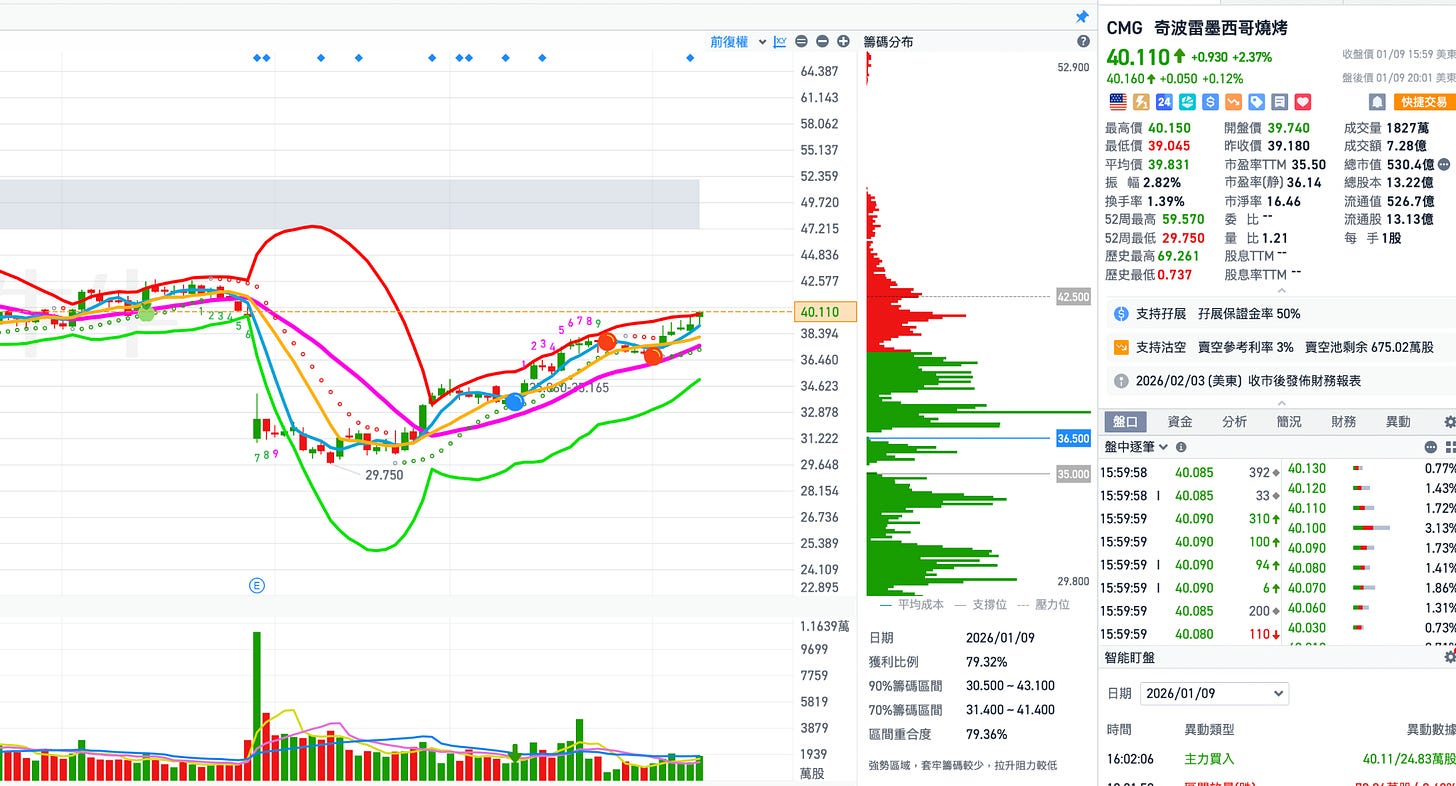Click the 歷史最高 69.261 value
This screenshot has width=1456, height=786.
tap(1176, 256)
